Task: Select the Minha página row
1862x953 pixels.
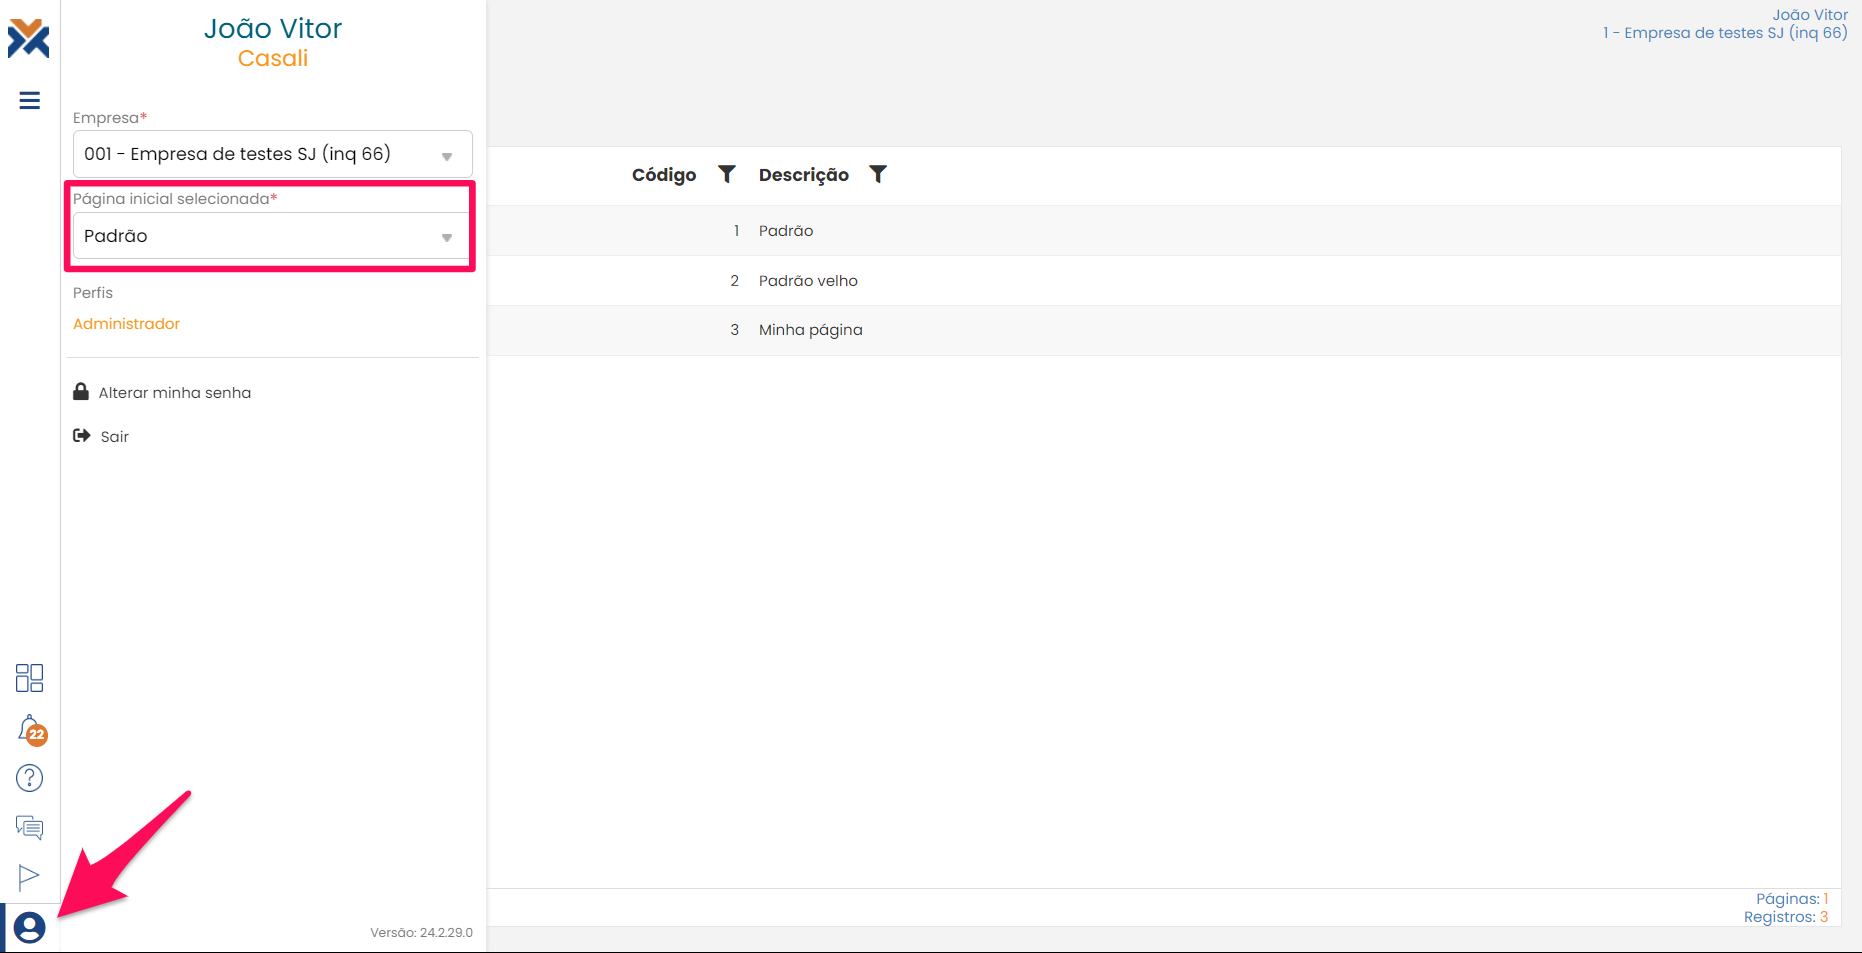Action: tap(810, 330)
